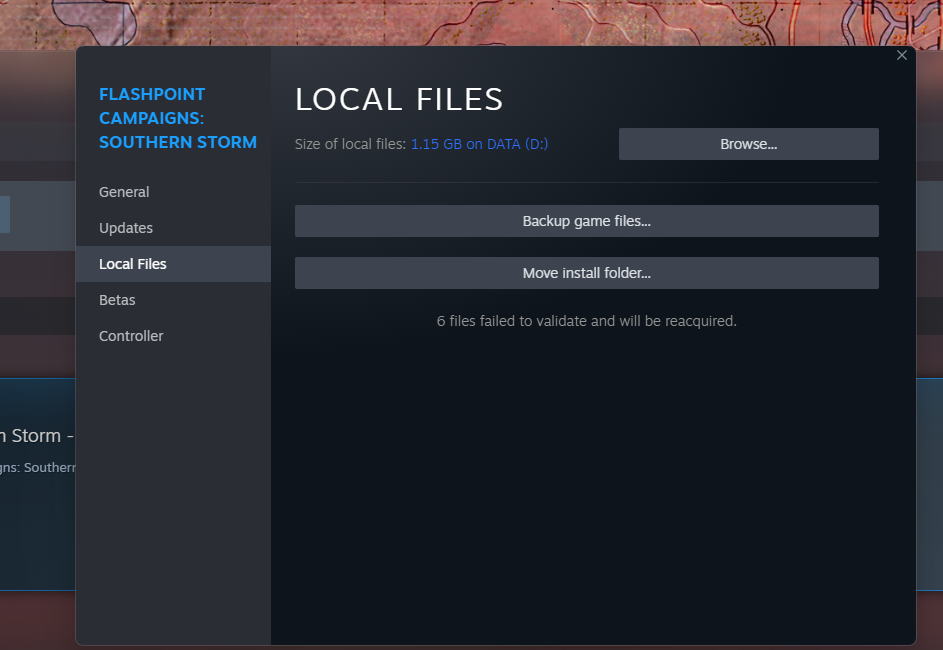Switch to the Updates tab
Viewport: 943px width, 650px height.
tap(173, 228)
